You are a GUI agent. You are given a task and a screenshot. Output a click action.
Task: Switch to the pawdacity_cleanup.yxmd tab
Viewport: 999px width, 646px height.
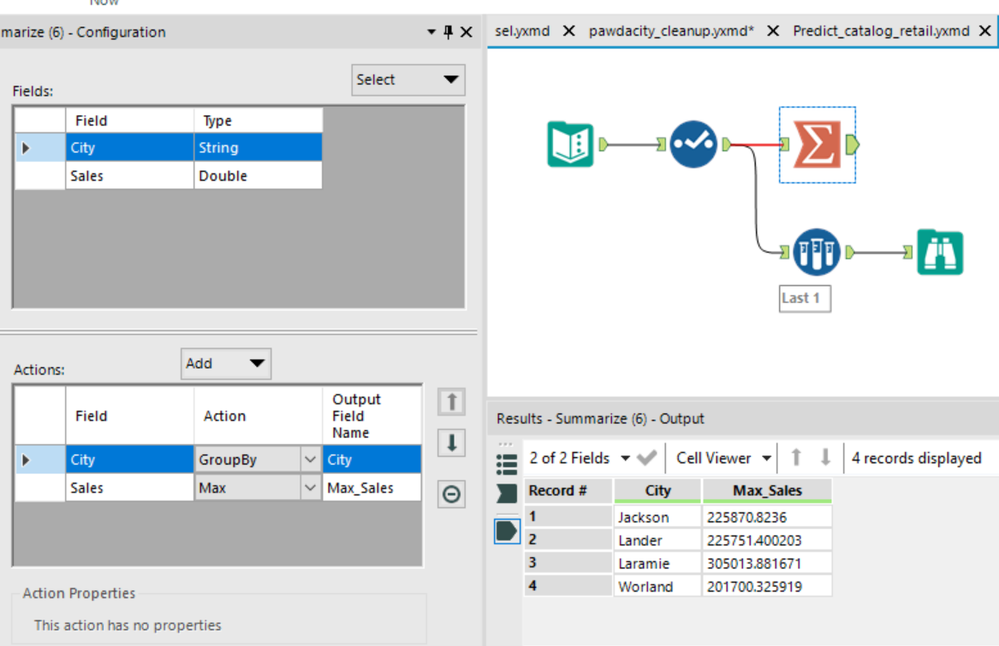coord(671,31)
